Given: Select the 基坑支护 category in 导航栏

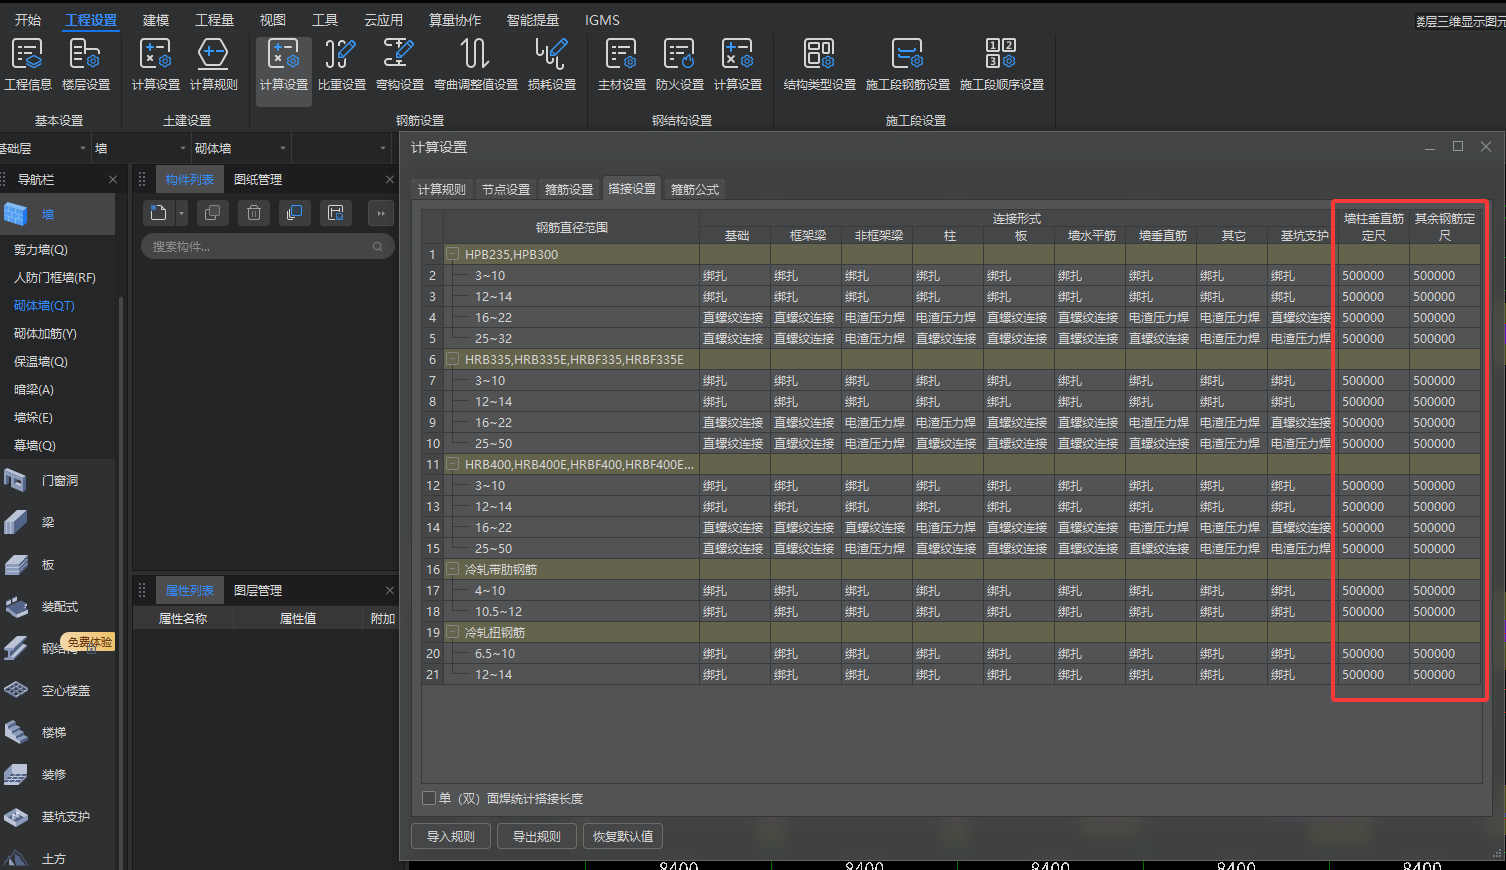Looking at the screenshot, I should pos(57,817).
